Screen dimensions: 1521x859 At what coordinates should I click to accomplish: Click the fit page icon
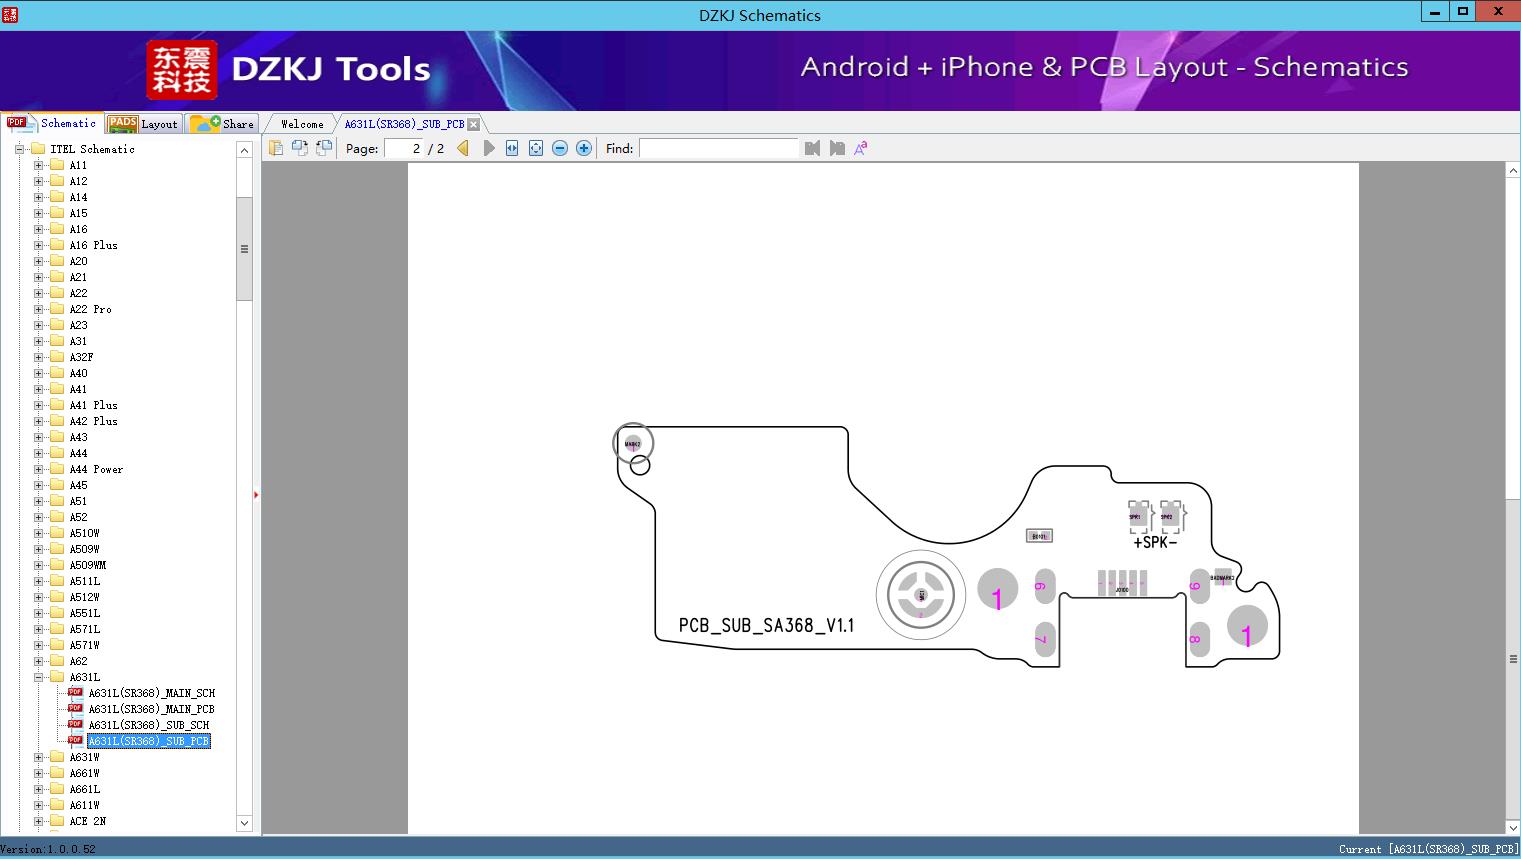point(536,148)
